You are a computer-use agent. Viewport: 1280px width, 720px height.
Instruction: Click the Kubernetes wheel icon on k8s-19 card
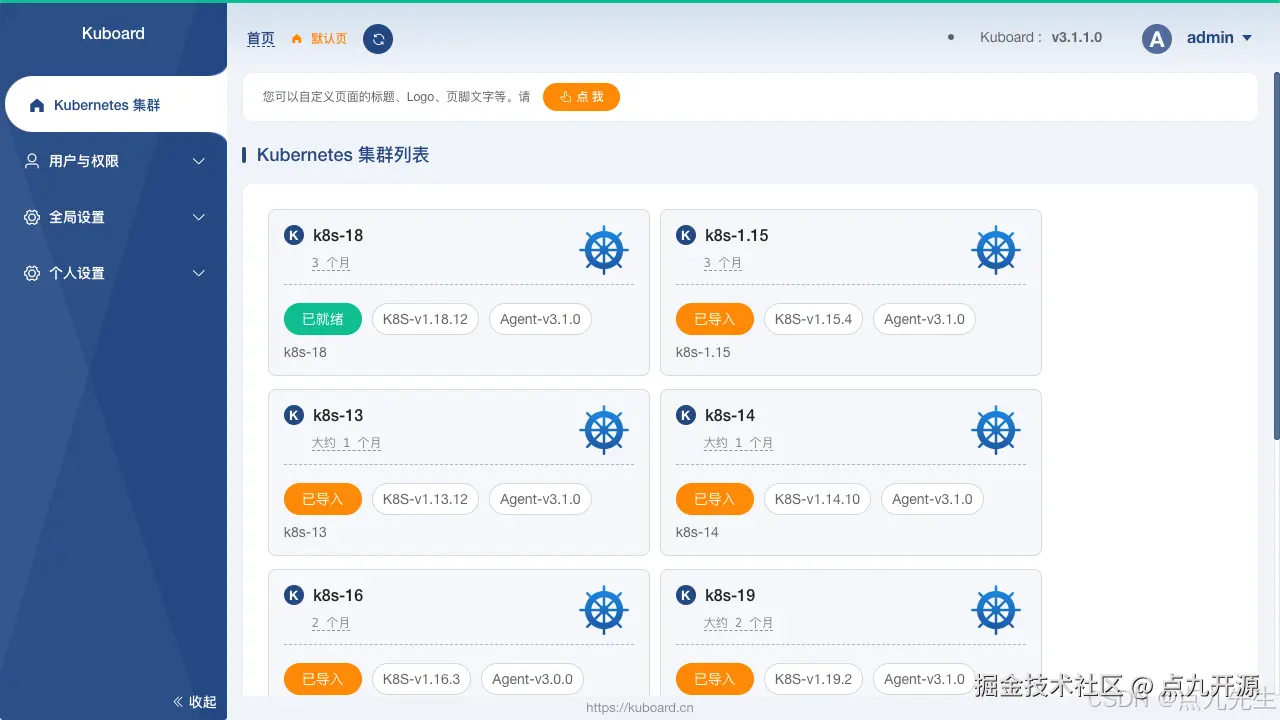(x=996, y=610)
